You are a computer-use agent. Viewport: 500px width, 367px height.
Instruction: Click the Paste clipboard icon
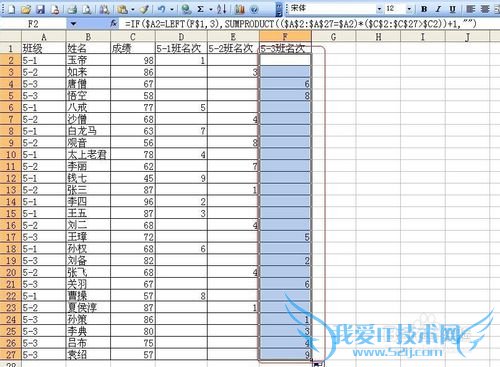(123, 9)
